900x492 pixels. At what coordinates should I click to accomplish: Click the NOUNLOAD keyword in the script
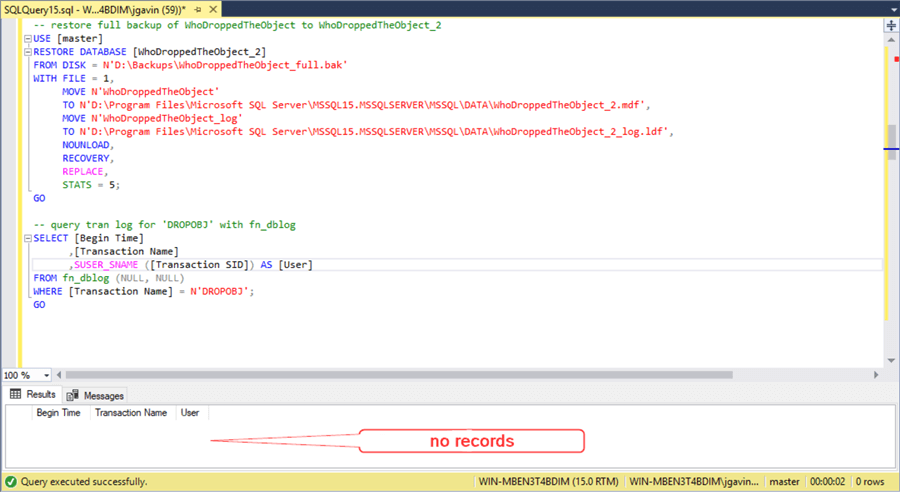86,145
